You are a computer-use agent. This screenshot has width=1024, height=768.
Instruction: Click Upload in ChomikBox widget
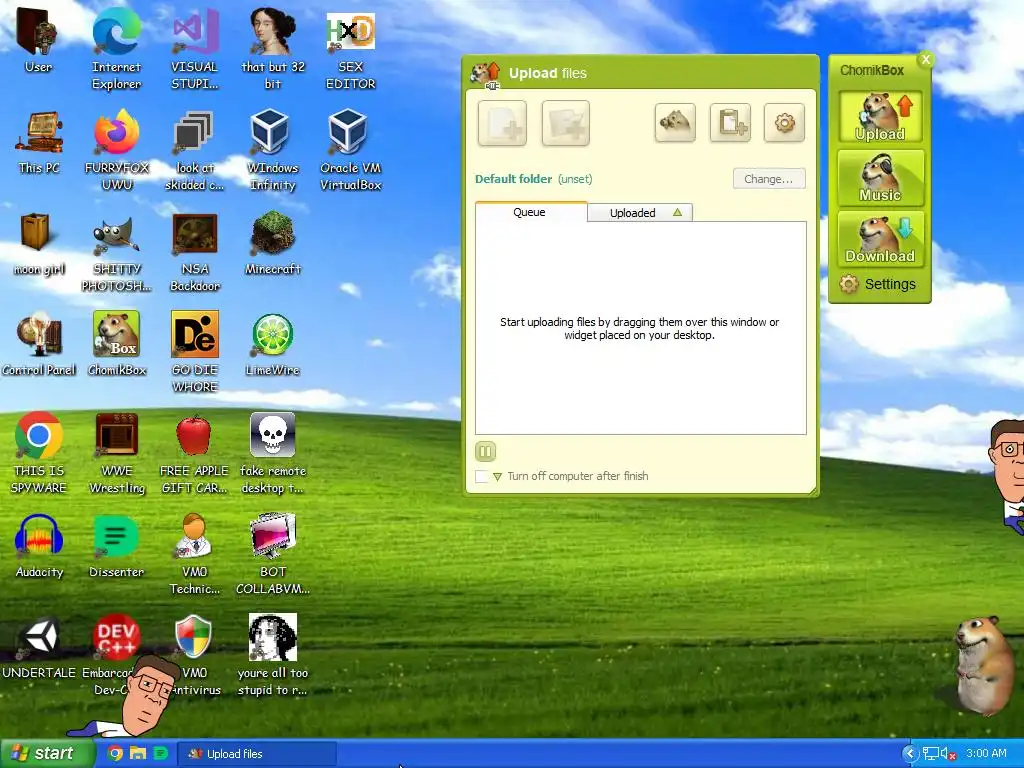[x=880, y=117]
